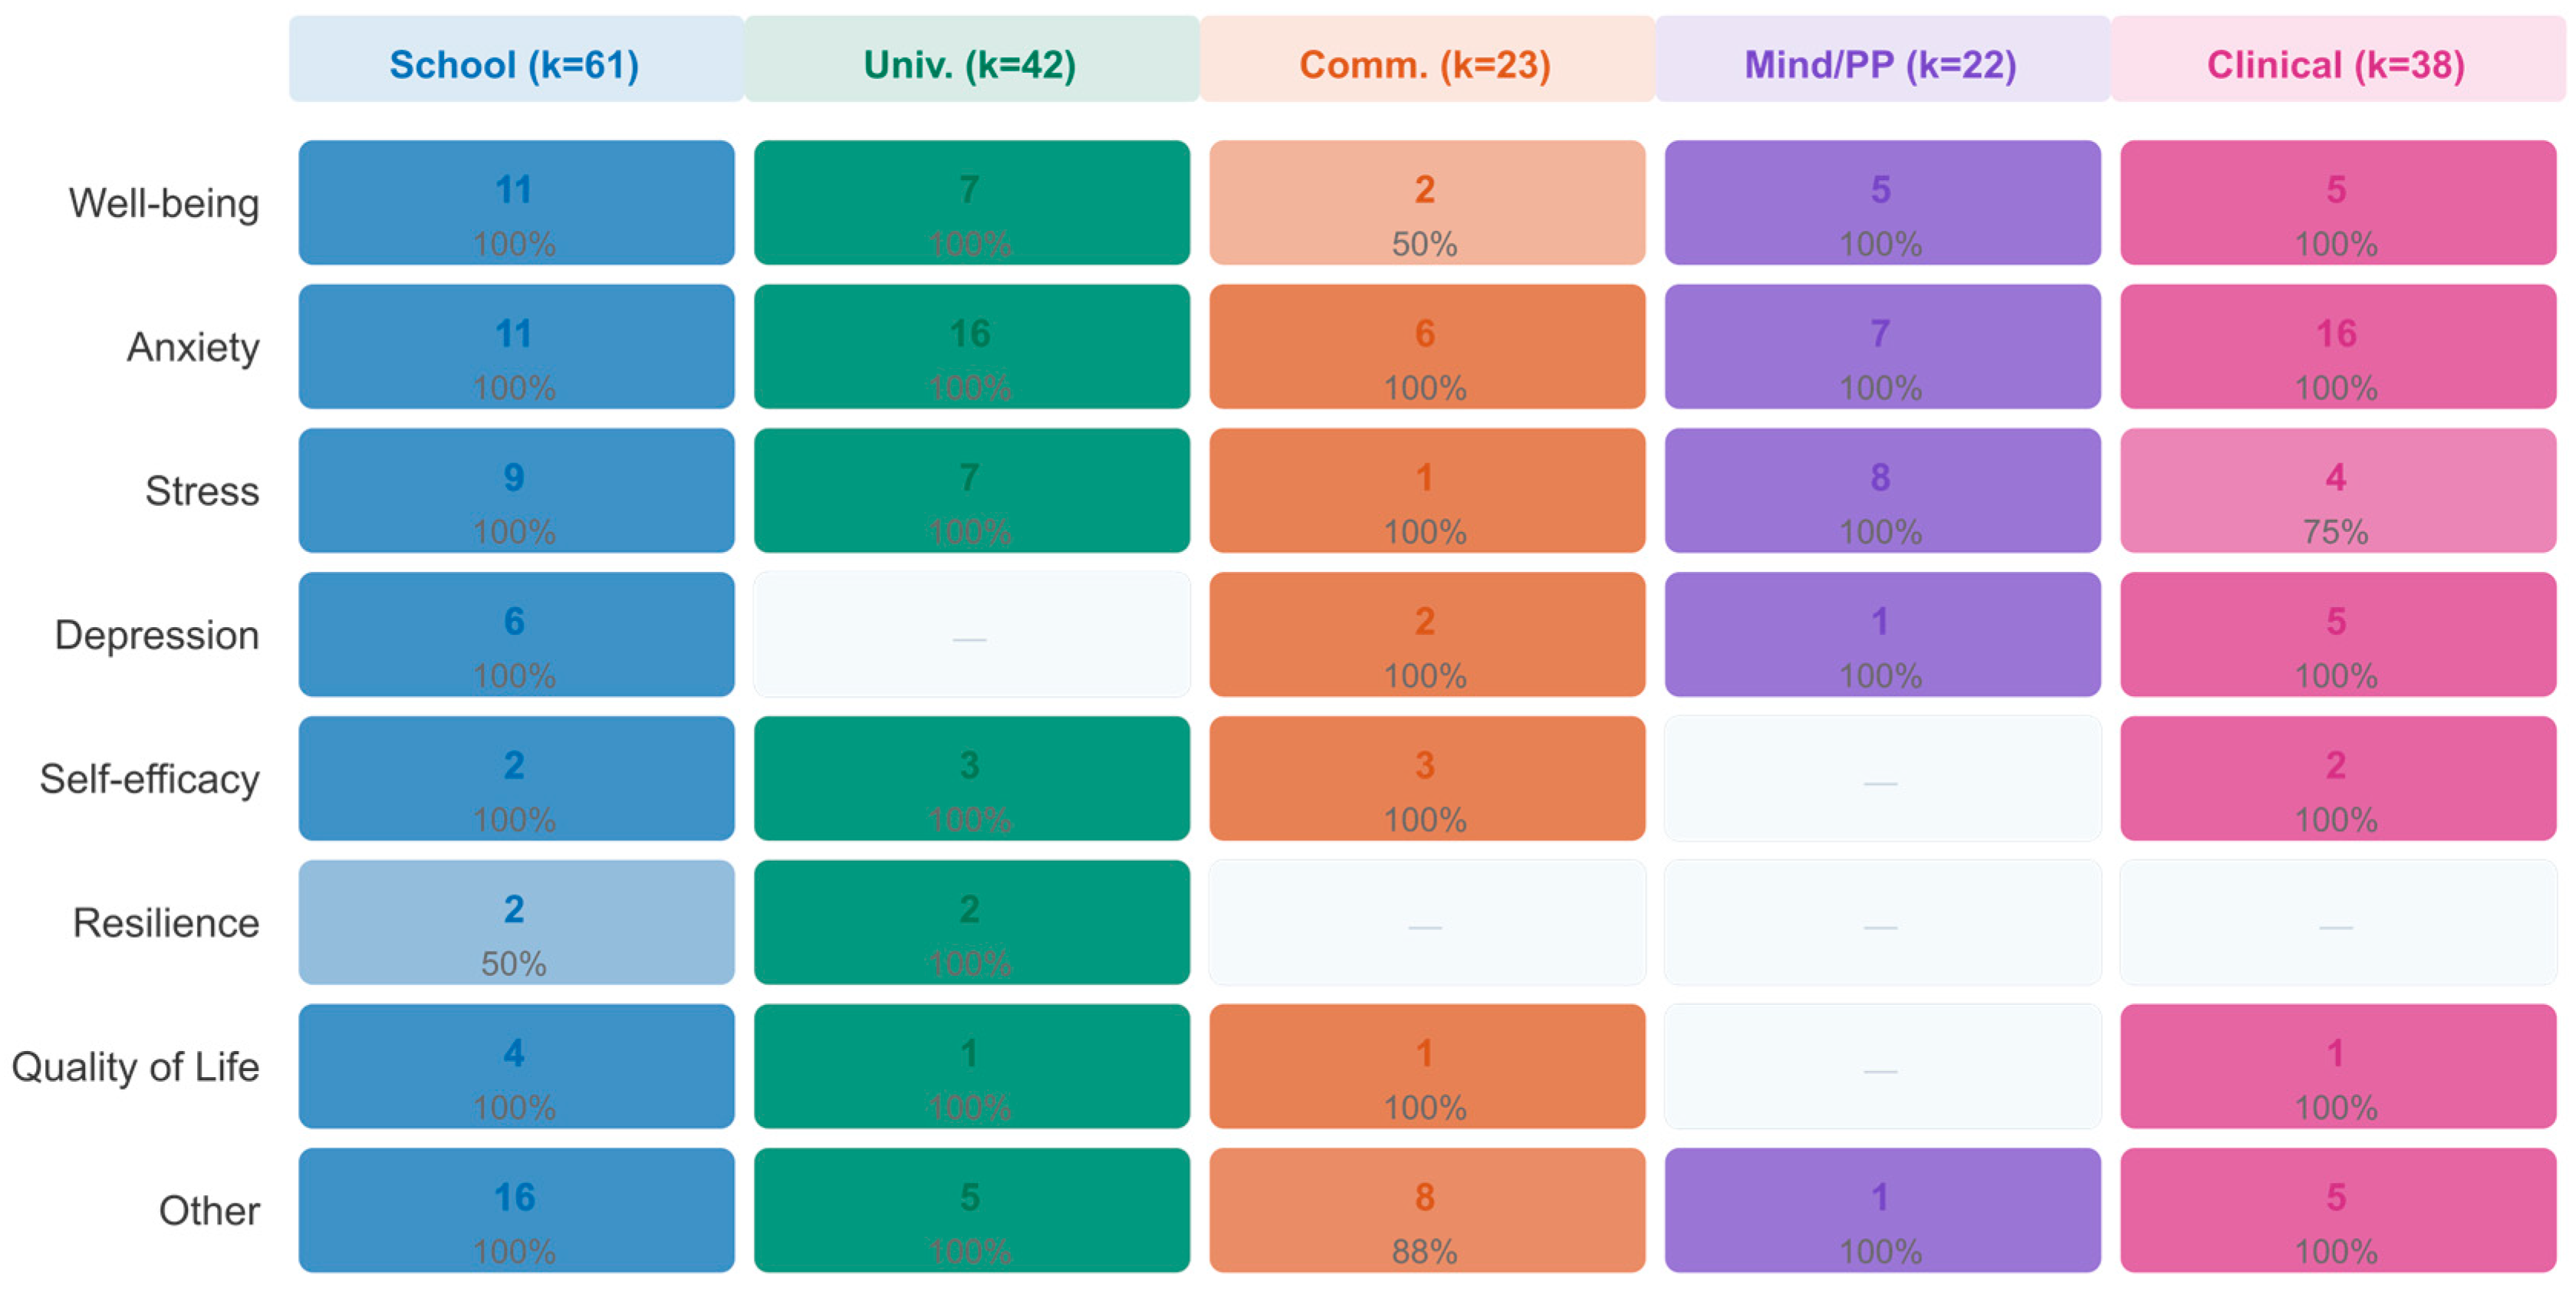This screenshot has height=1291, width=2576.
Task: Click the empty Mind/PP Self-efficacy cell
Action: 1881,779
